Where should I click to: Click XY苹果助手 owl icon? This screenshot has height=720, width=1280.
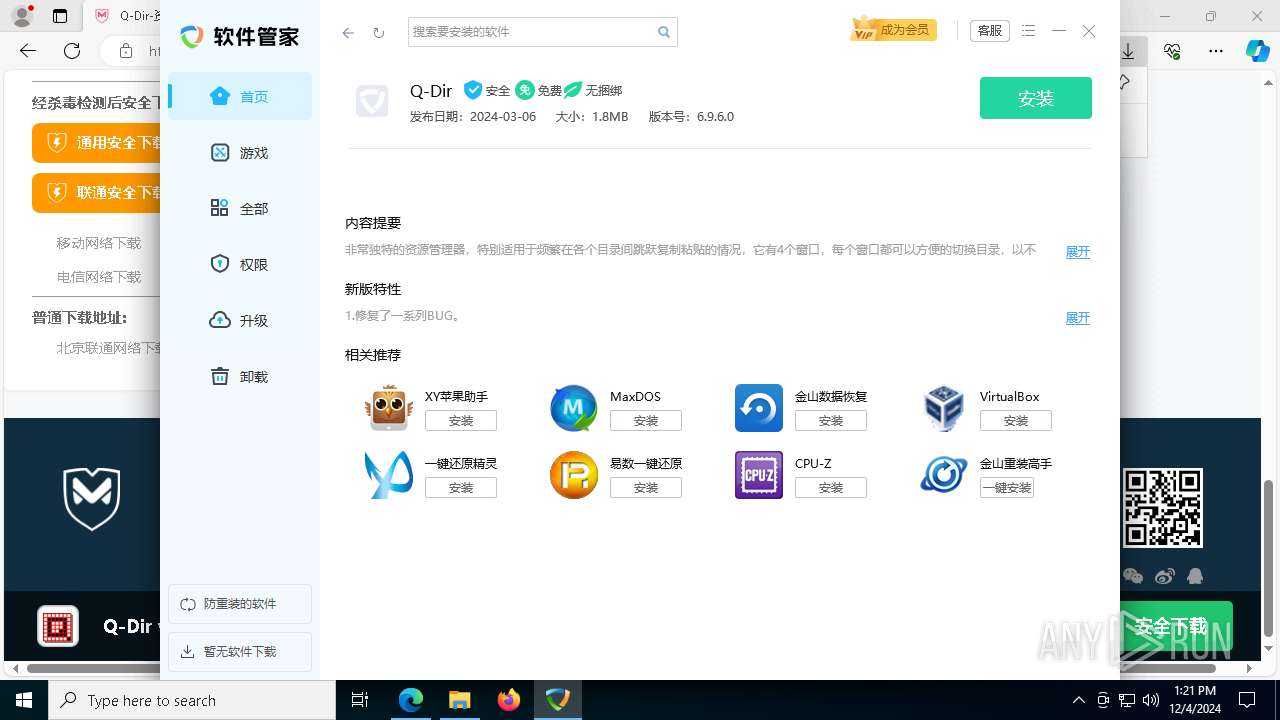(389, 408)
